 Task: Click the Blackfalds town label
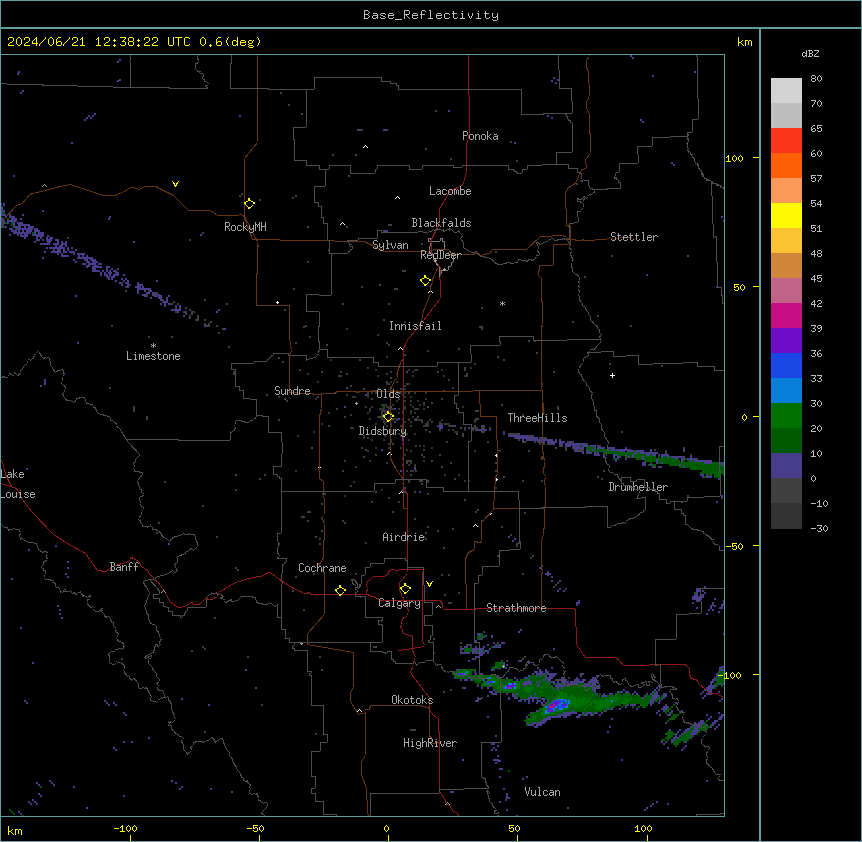click(x=441, y=223)
